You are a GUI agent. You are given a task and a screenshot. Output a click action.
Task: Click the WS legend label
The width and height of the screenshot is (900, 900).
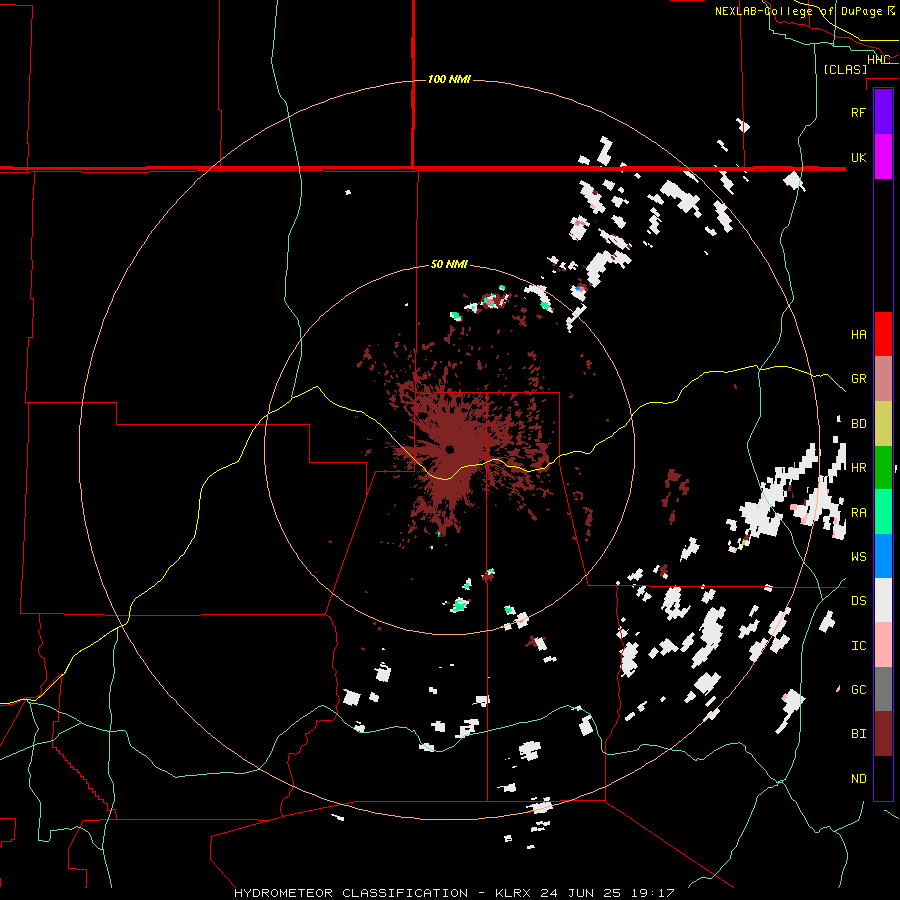click(859, 557)
